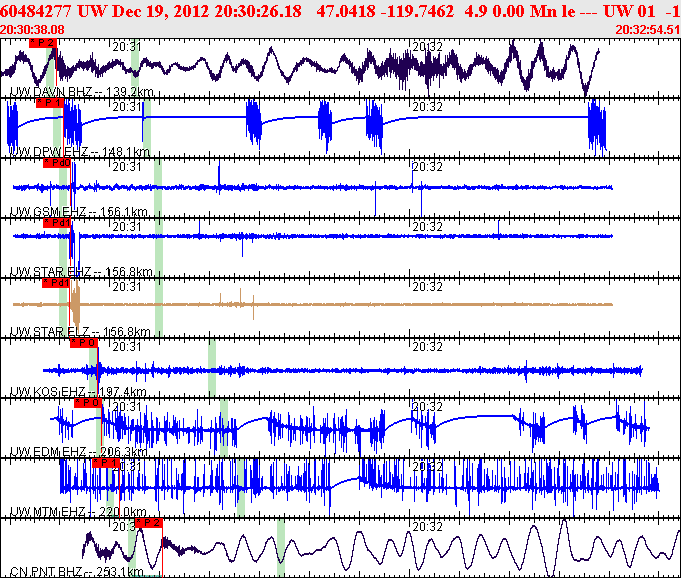Click the event ID 60484277 in header
The width and height of the screenshot is (681, 578).
[x=36, y=11]
